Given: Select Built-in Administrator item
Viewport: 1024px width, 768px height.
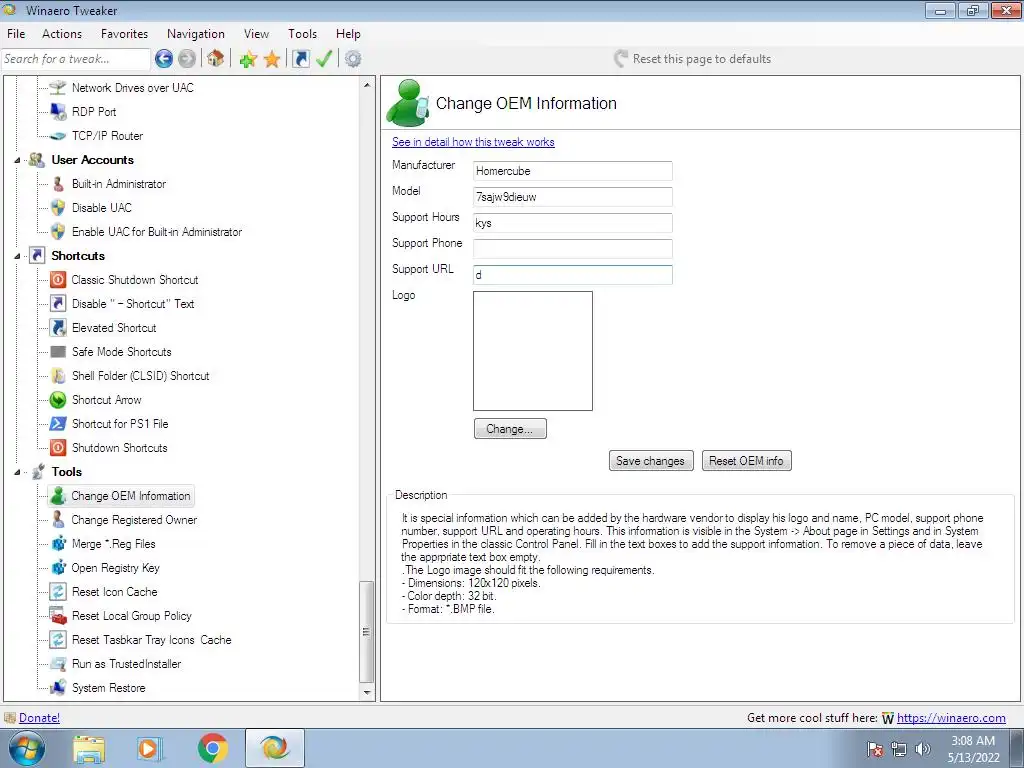Looking at the screenshot, I should pos(119,184).
